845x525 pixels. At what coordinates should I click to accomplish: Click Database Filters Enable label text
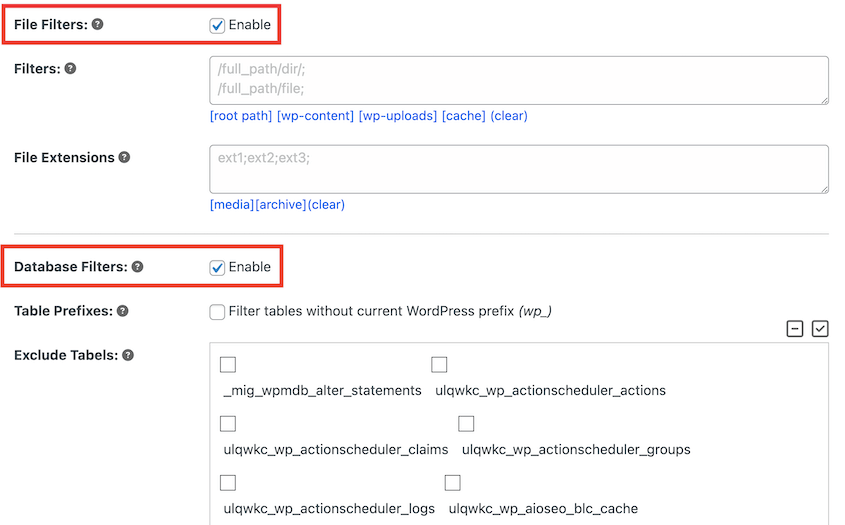[x=250, y=267]
